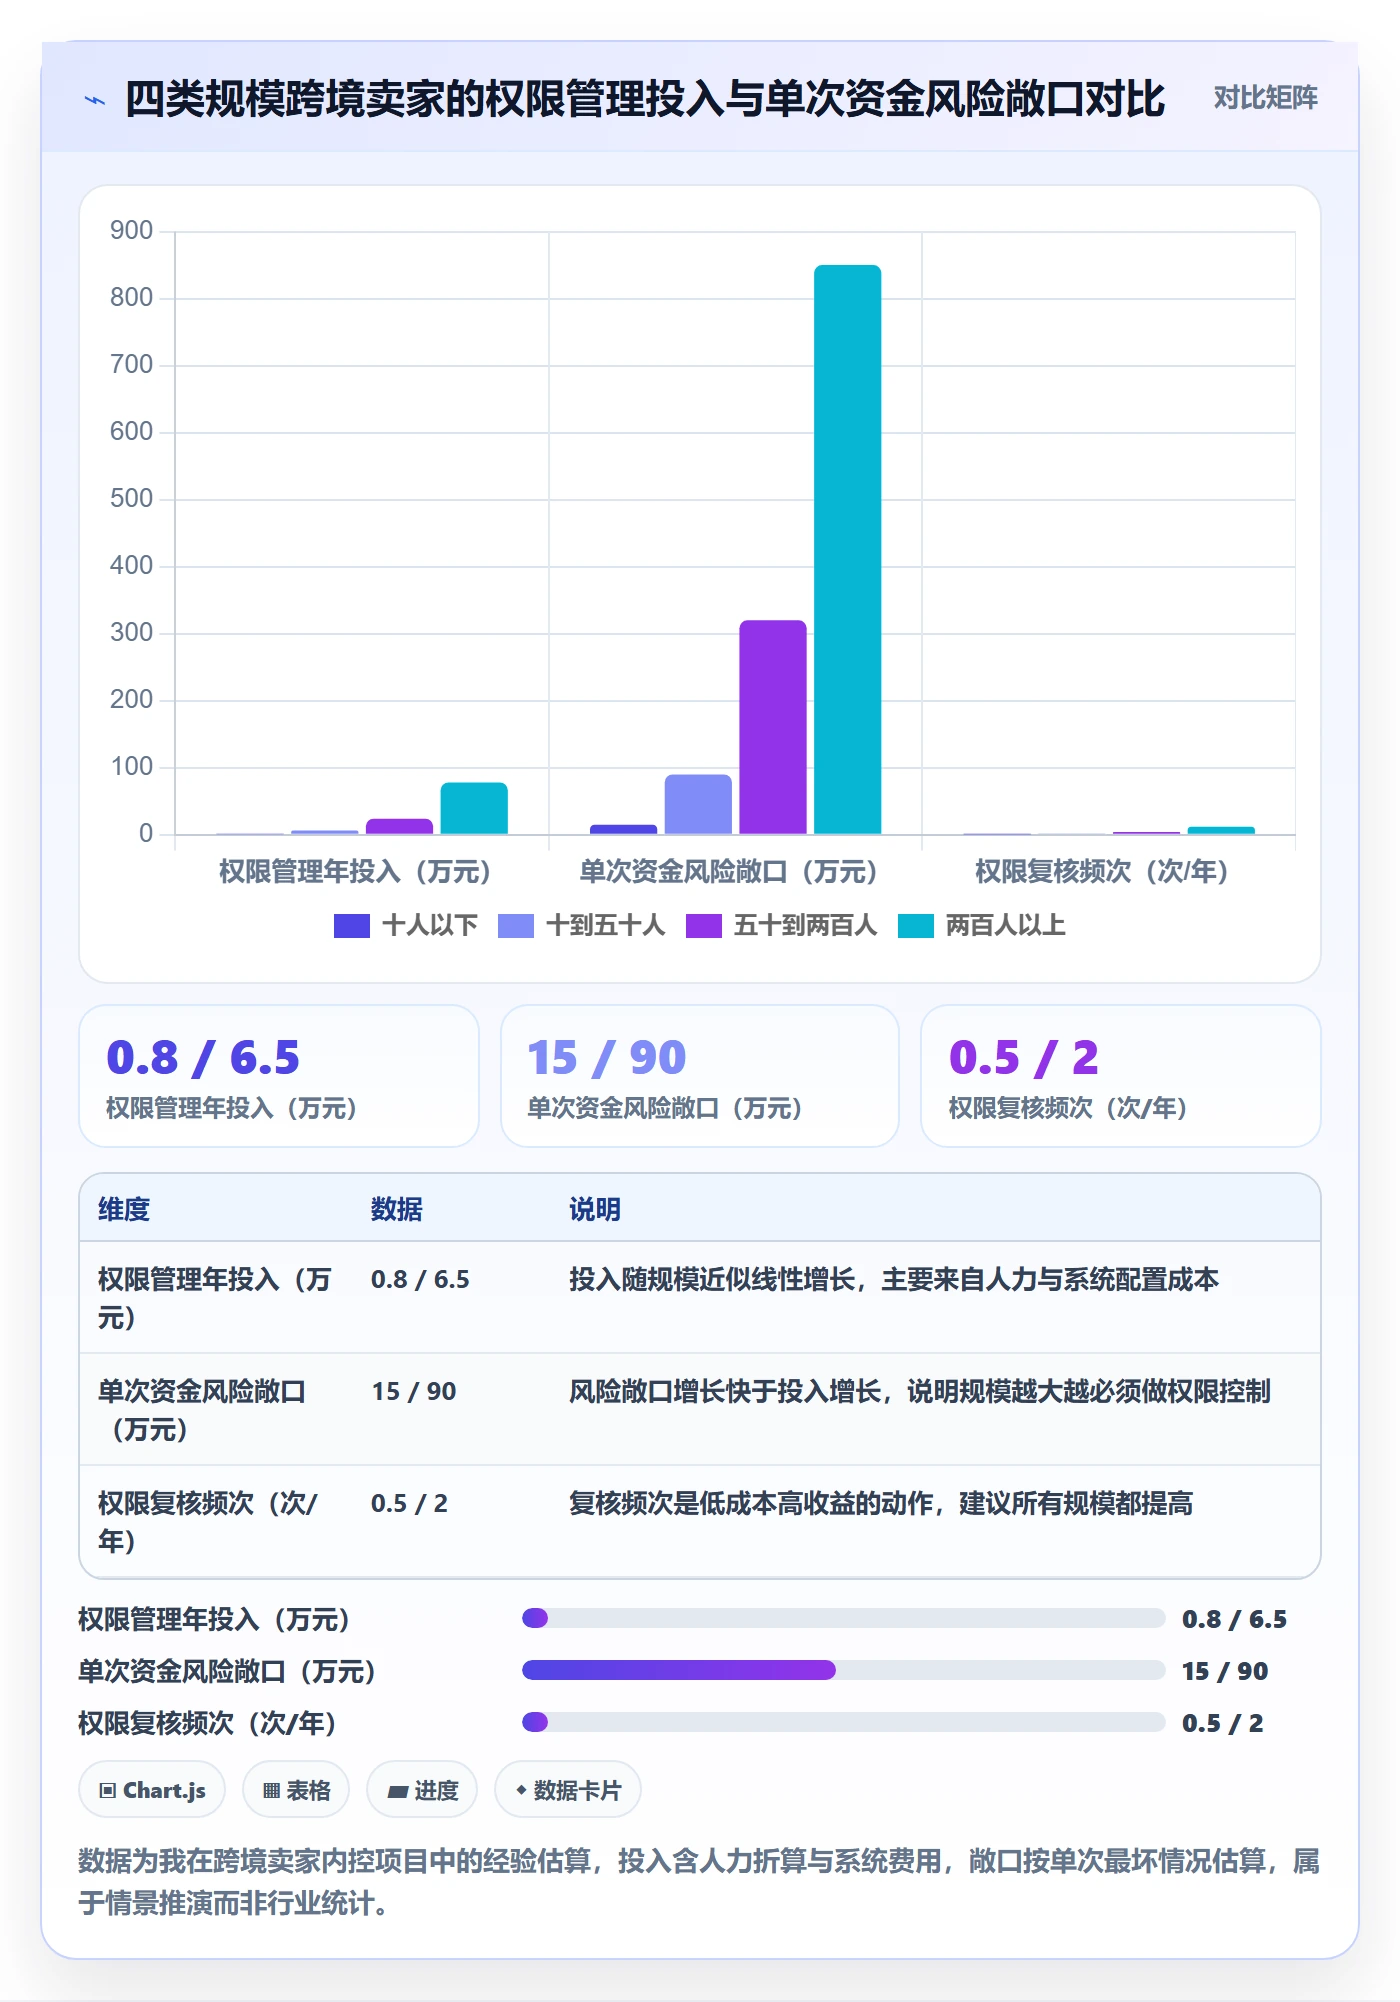This screenshot has height=2002, width=1400.
Task: Click the table cell starting 投入随规模近似线性增长
Action: [x=894, y=1280]
